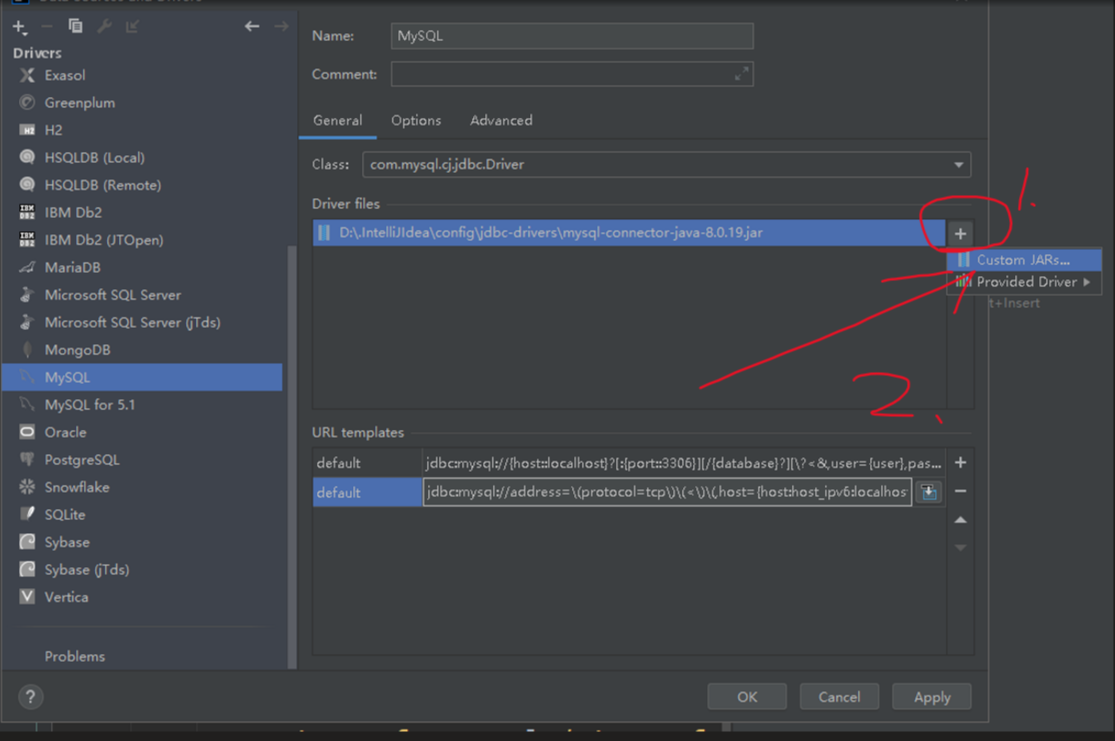Switch to the Options tab
The width and height of the screenshot is (1115, 741).
click(416, 121)
